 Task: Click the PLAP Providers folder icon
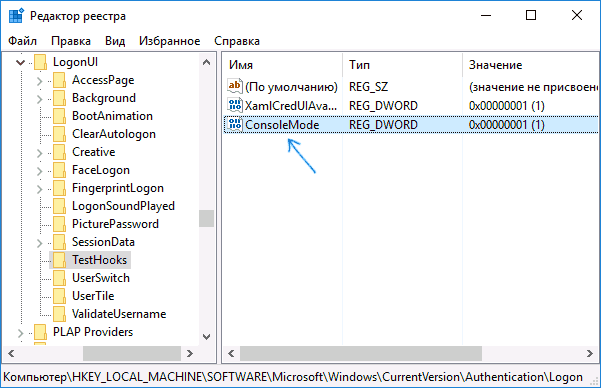40,332
